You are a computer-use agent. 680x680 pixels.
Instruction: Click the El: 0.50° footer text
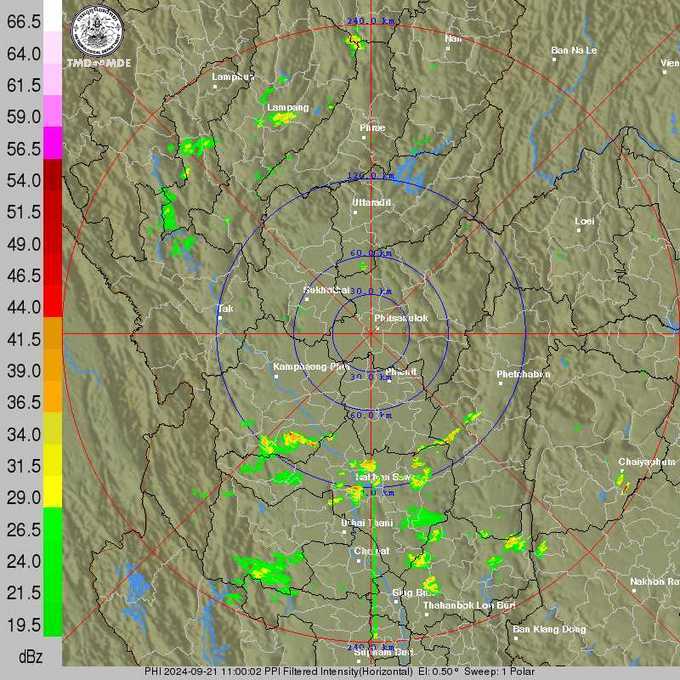[x=438, y=672]
